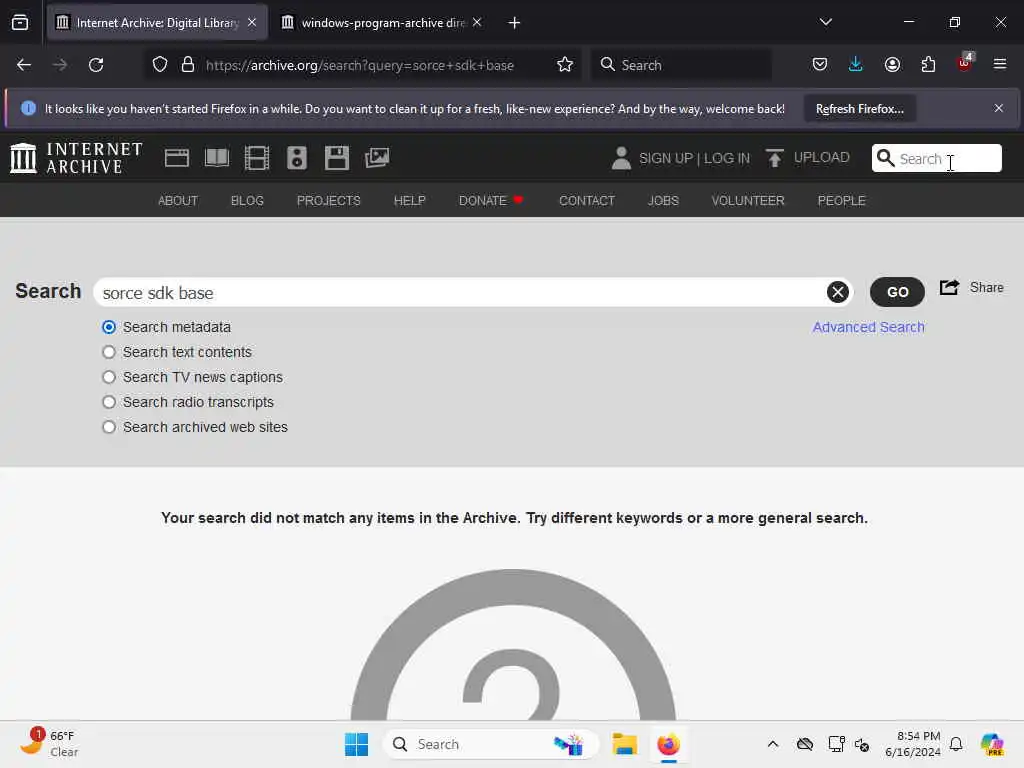This screenshot has height=768, width=1024.
Task: Open the Internet Archive home logo
Action: pyautogui.click(x=76, y=158)
